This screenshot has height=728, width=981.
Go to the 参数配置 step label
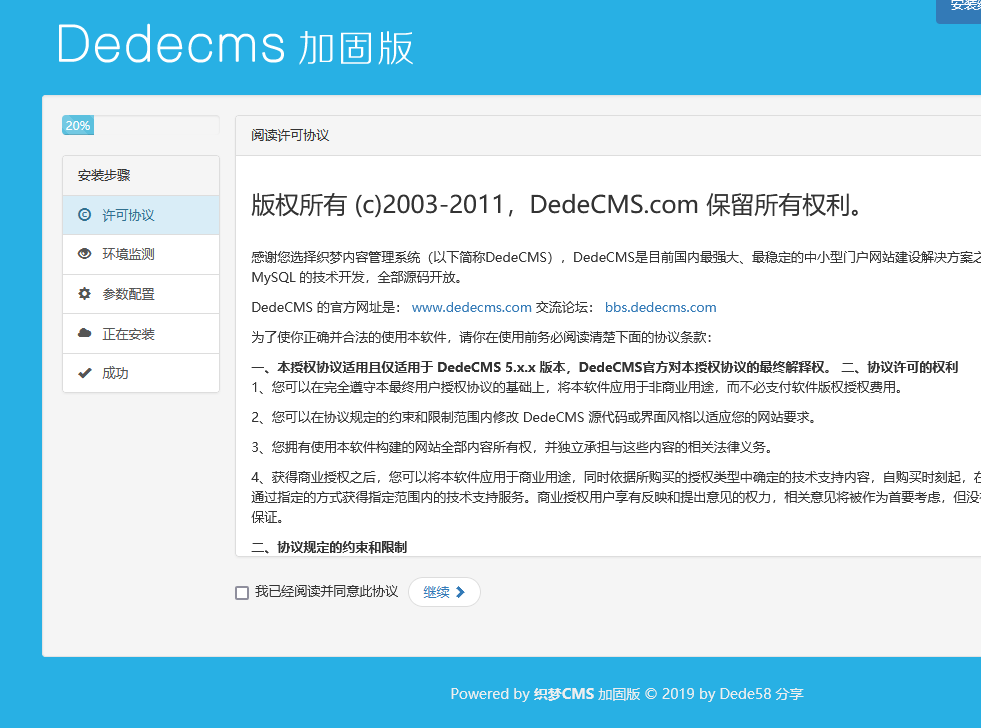point(128,294)
